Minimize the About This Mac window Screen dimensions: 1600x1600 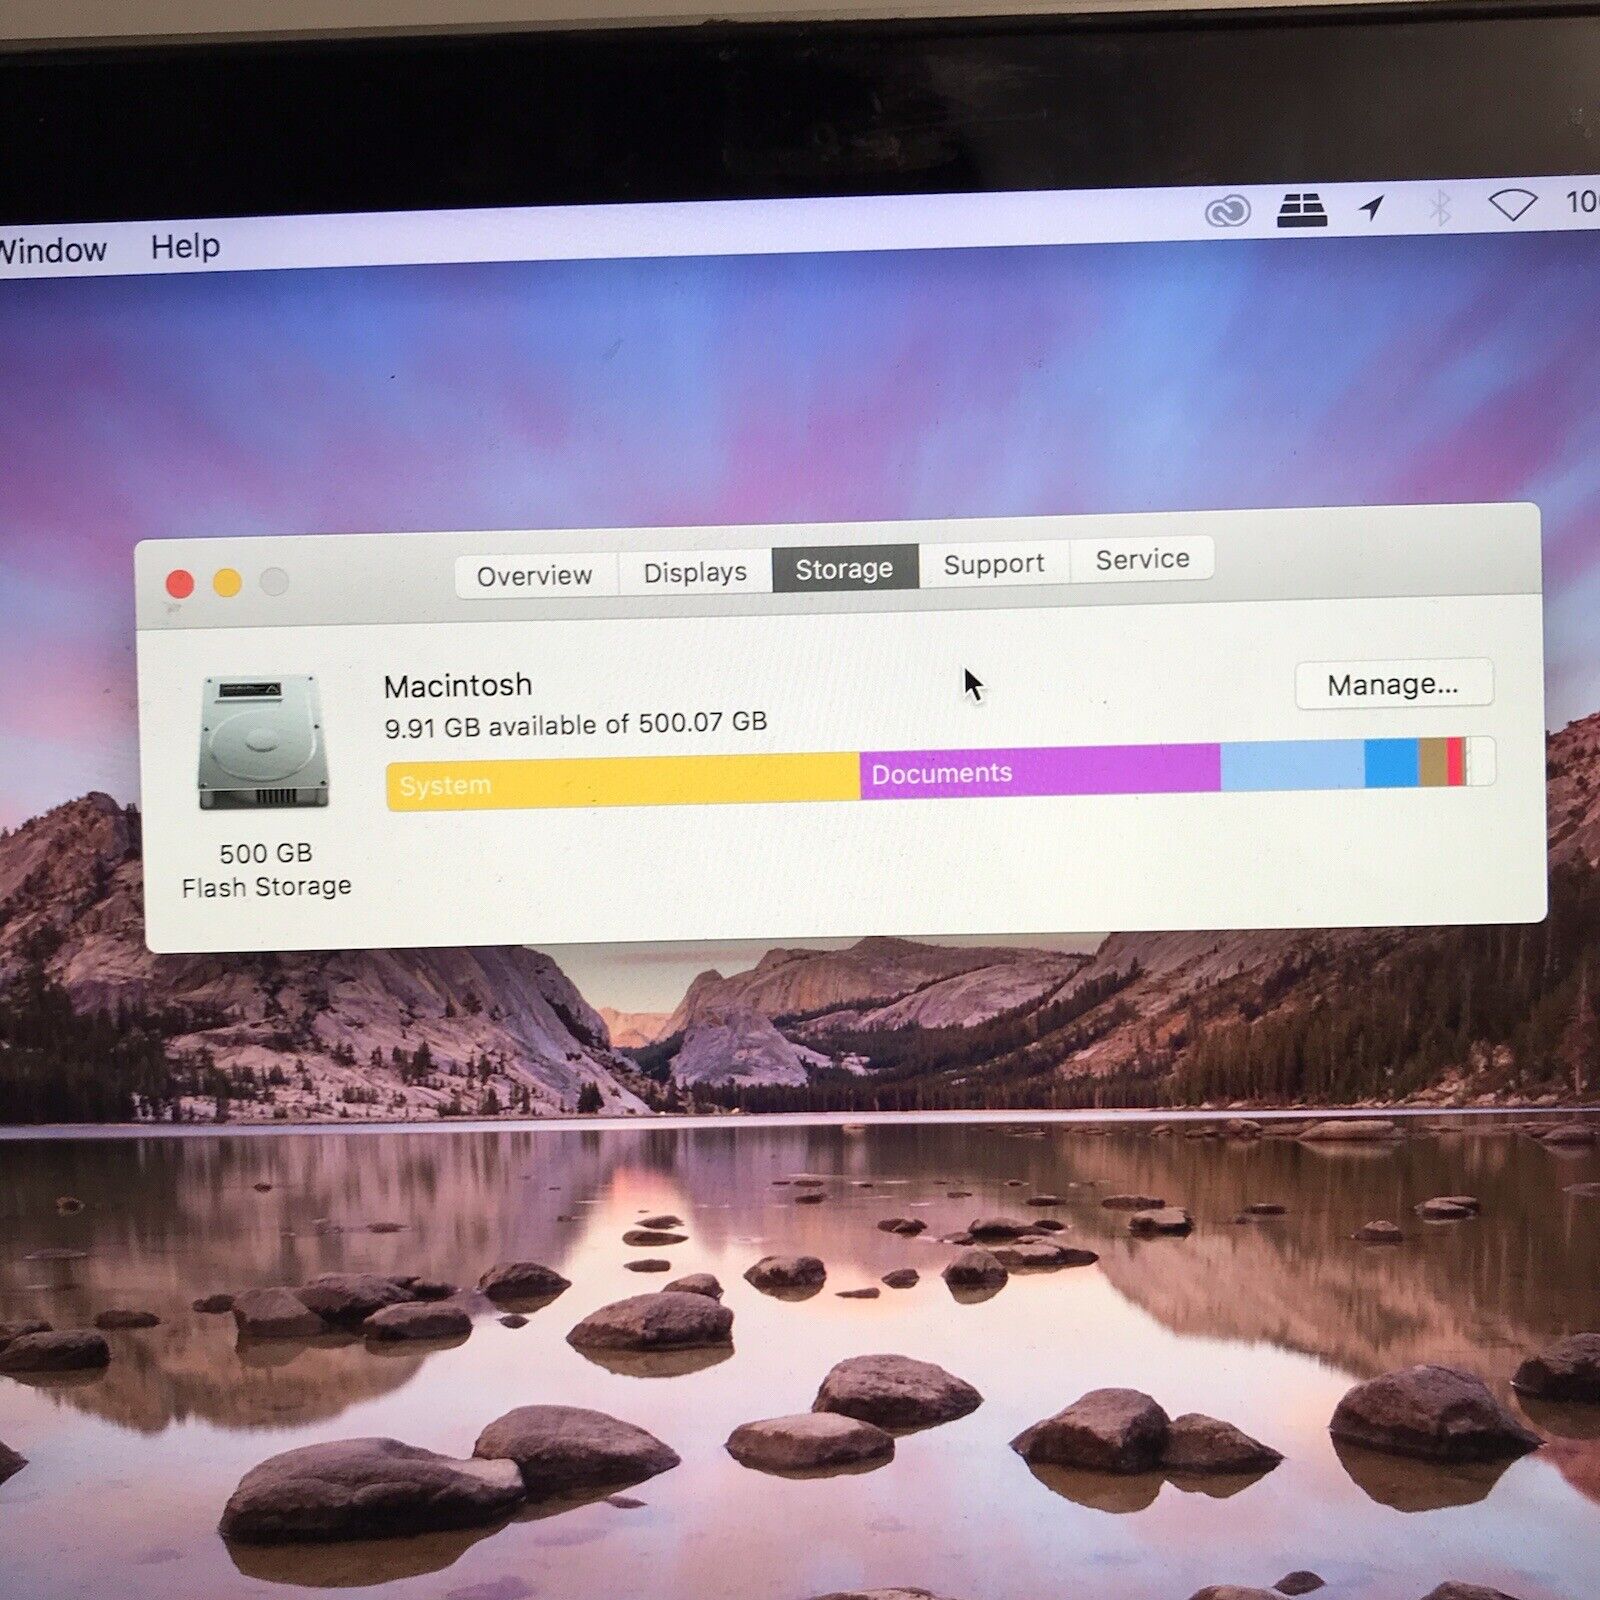[x=227, y=582]
